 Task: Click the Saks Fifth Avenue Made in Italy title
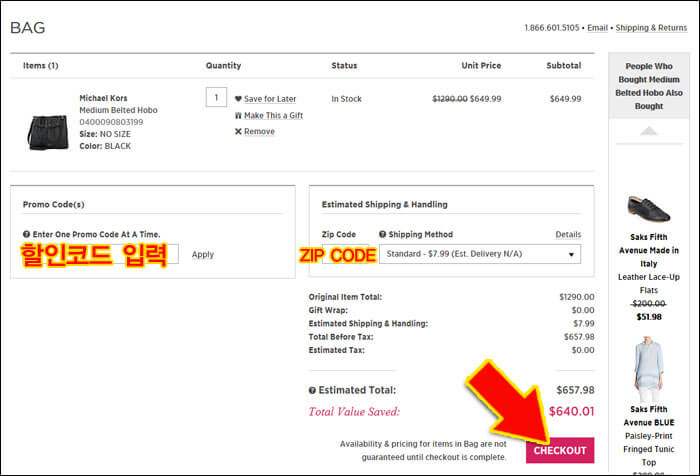649,250
